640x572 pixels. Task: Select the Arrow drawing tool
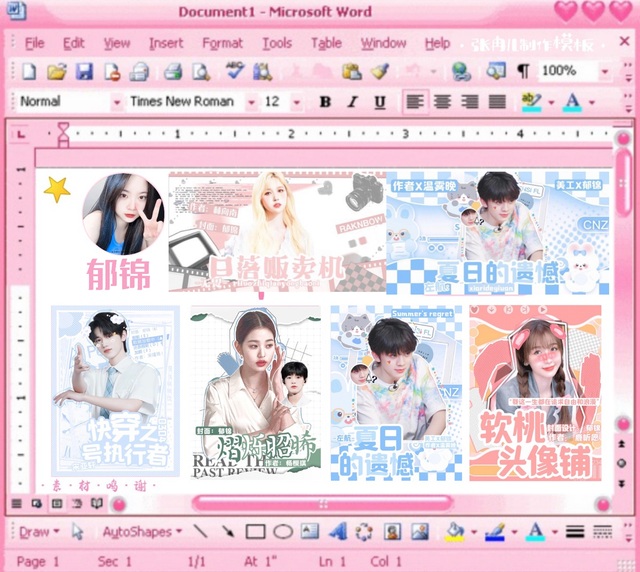point(229,532)
